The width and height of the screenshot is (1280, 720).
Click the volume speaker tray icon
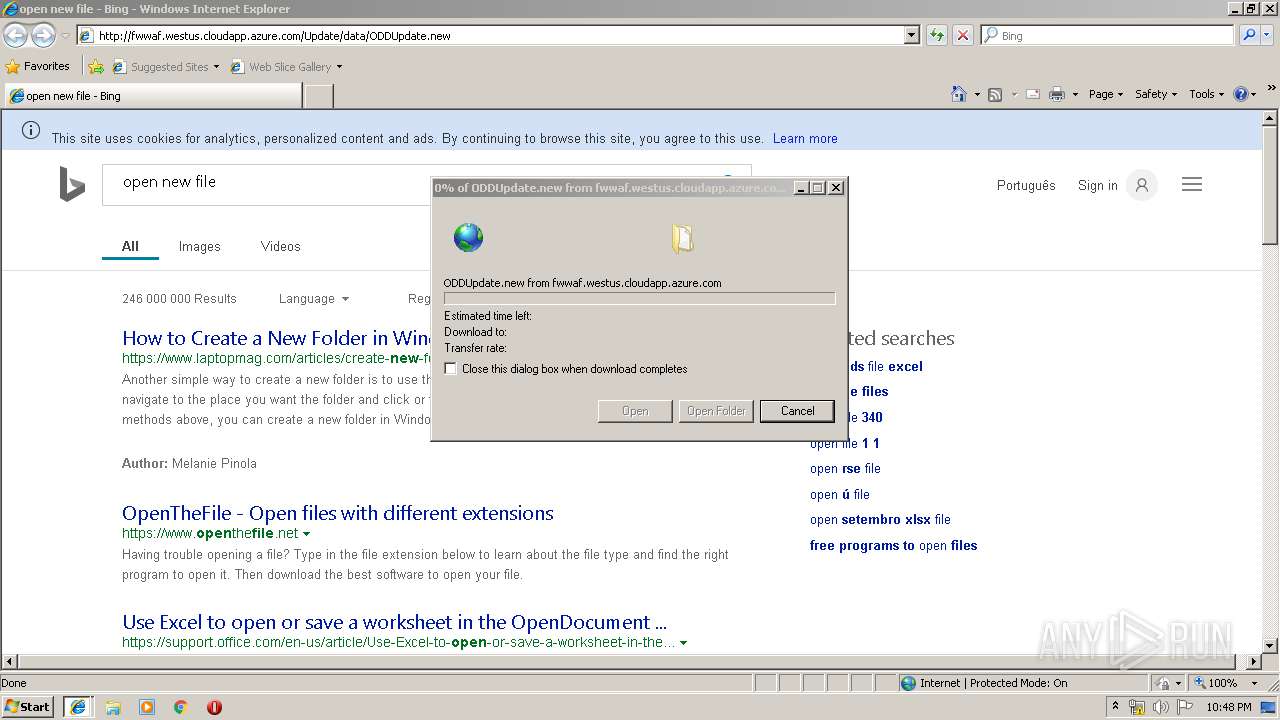pyautogui.click(x=1160, y=708)
